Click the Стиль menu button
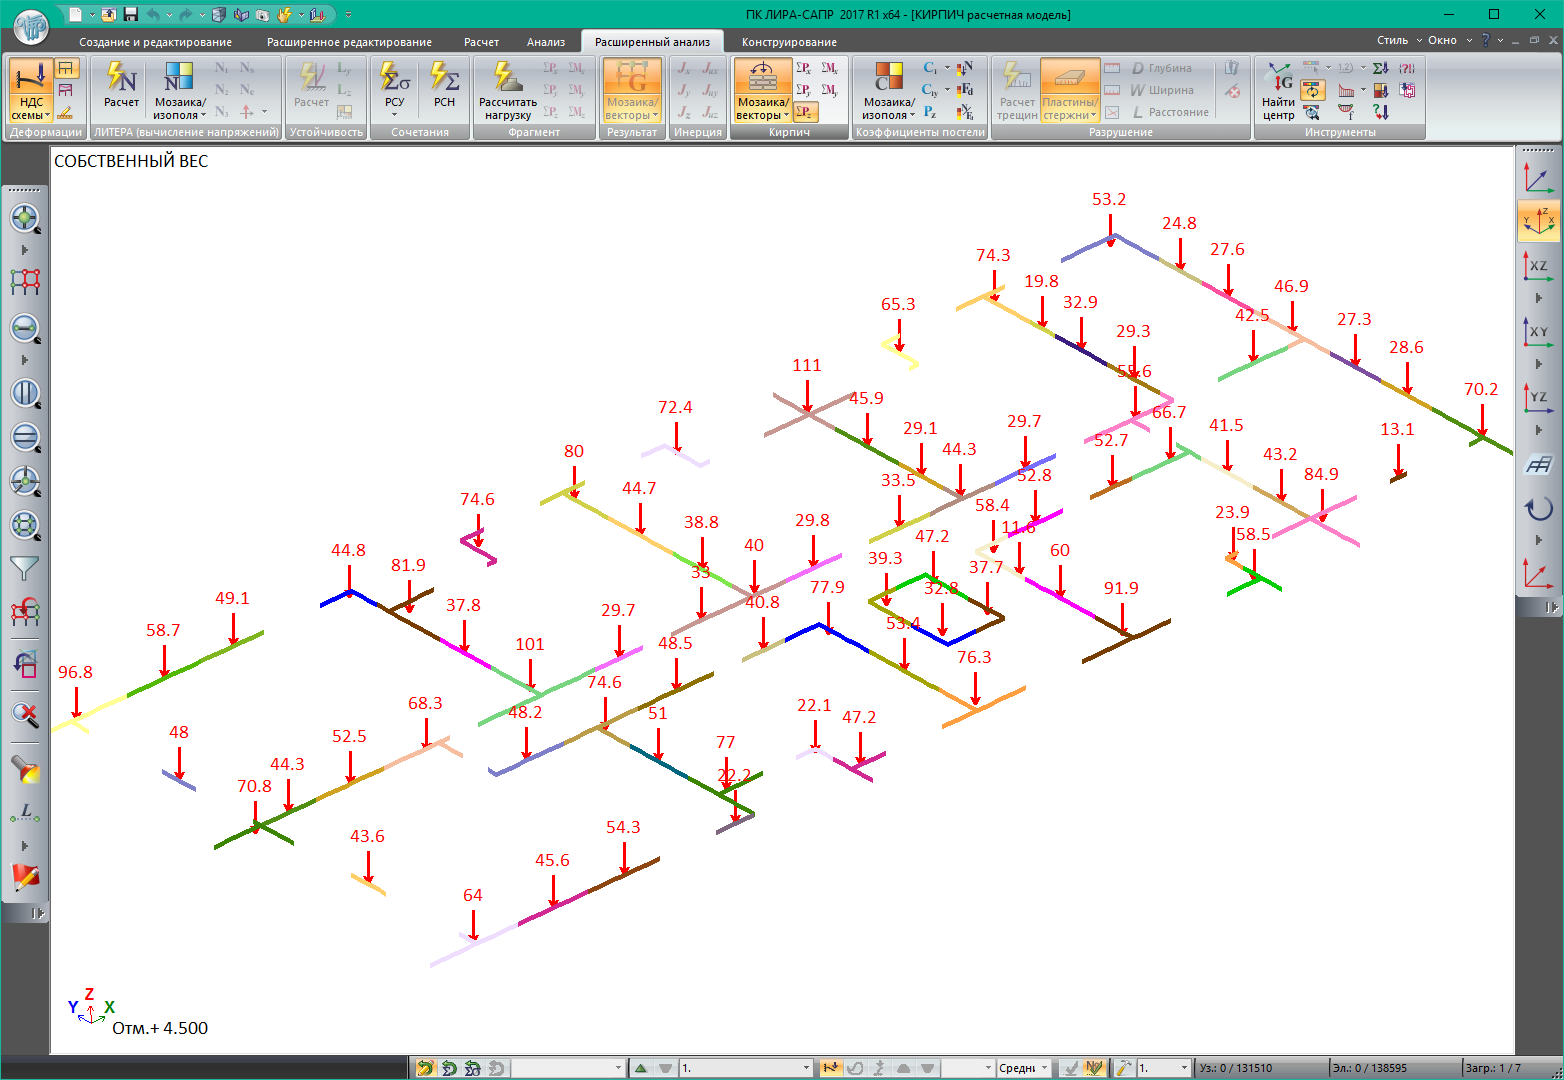1564x1080 pixels. tap(1392, 40)
